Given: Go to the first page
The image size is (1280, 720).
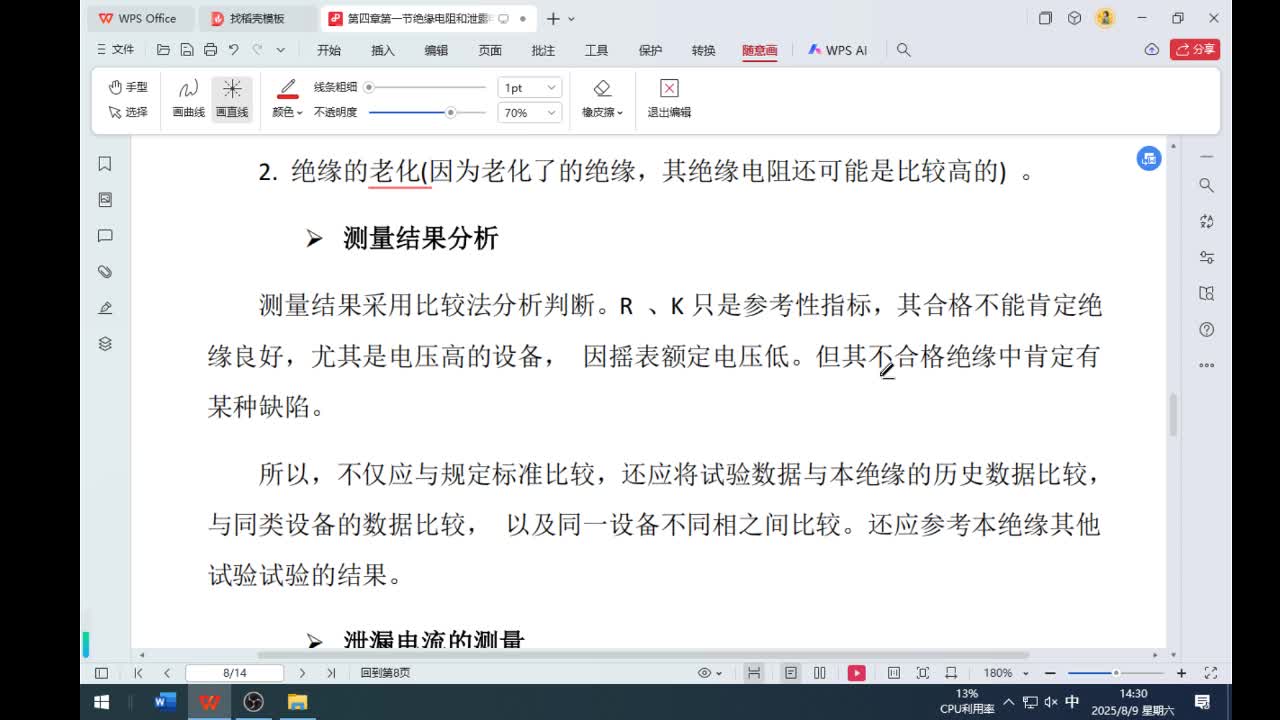Looking at the screenshot, I should tap(138, 673).
